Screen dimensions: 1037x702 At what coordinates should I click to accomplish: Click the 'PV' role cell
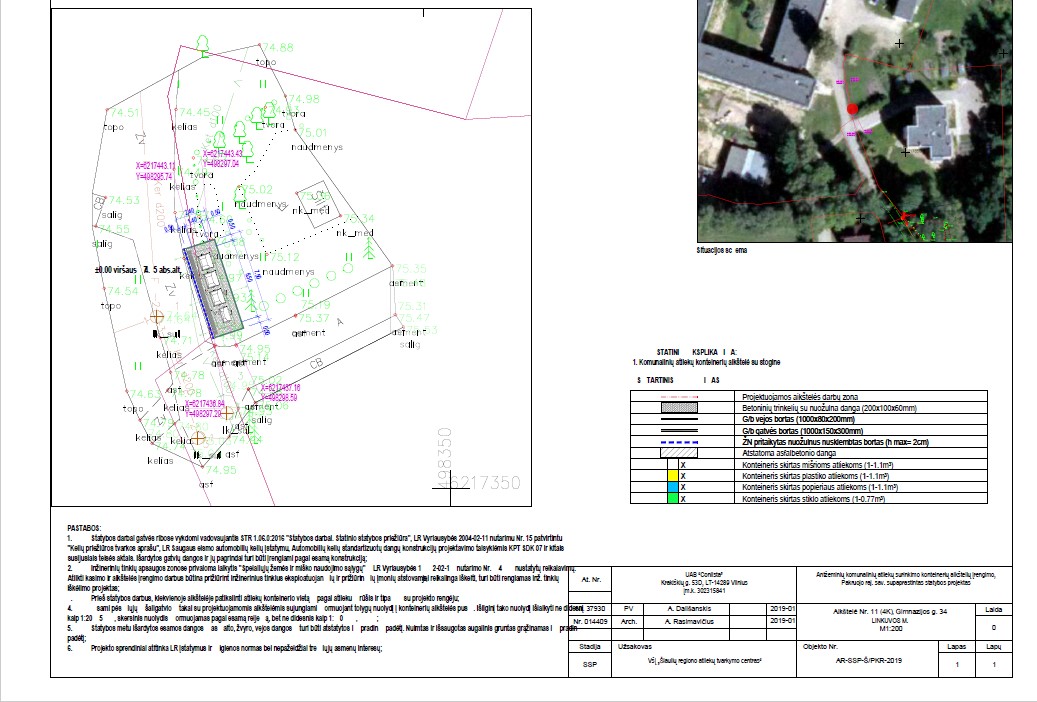coord(628,609)
